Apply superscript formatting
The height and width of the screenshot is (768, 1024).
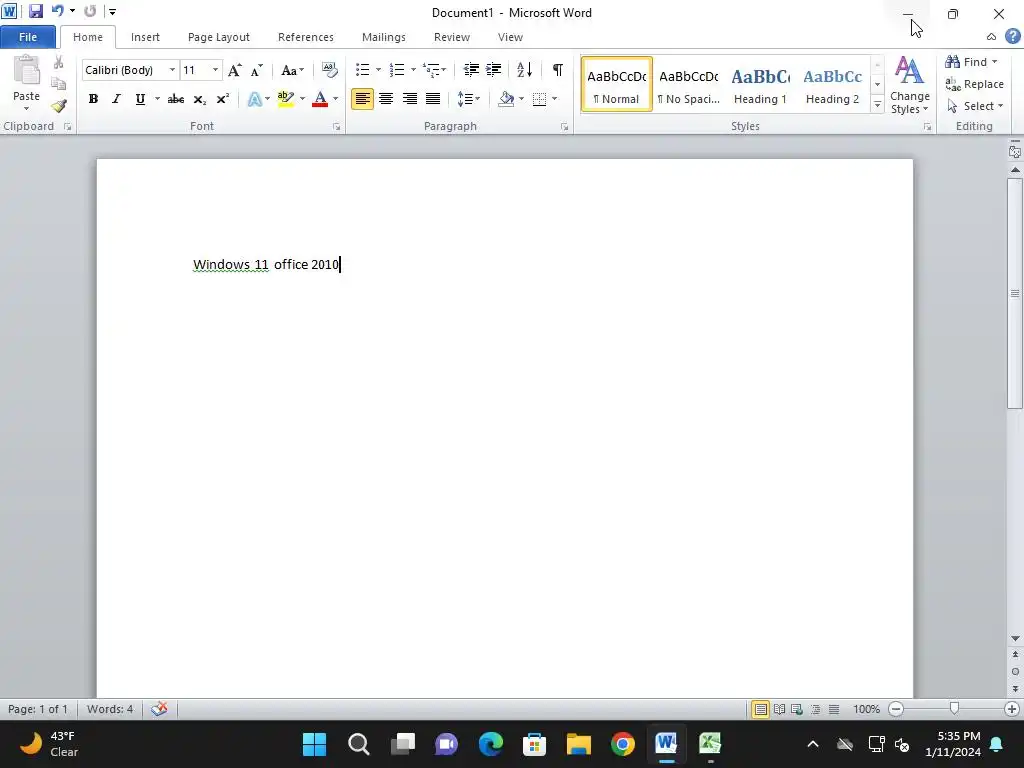pos(223,99)
